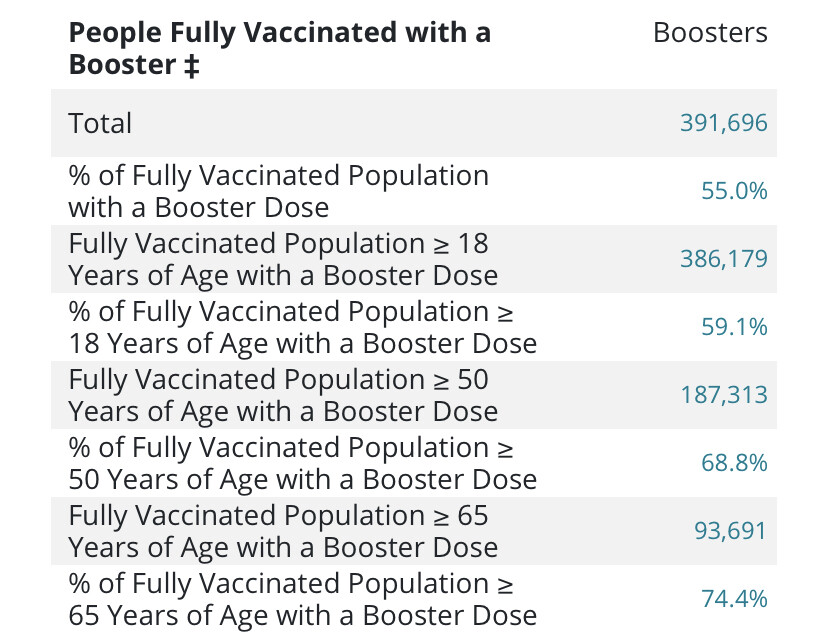Click the '% of Fully Vaccinated Population with a Booster Dose' label
Viewport: 828px width, 642px height.
[x=278, y=191]
